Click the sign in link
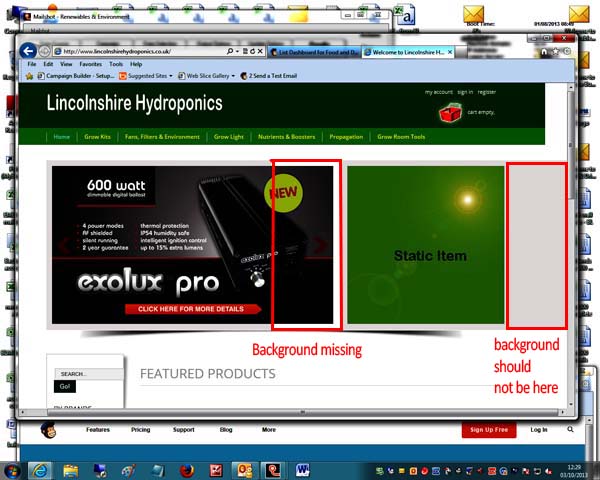The width and height of the screenshot is (600, 480). click(x=465, y=92)
